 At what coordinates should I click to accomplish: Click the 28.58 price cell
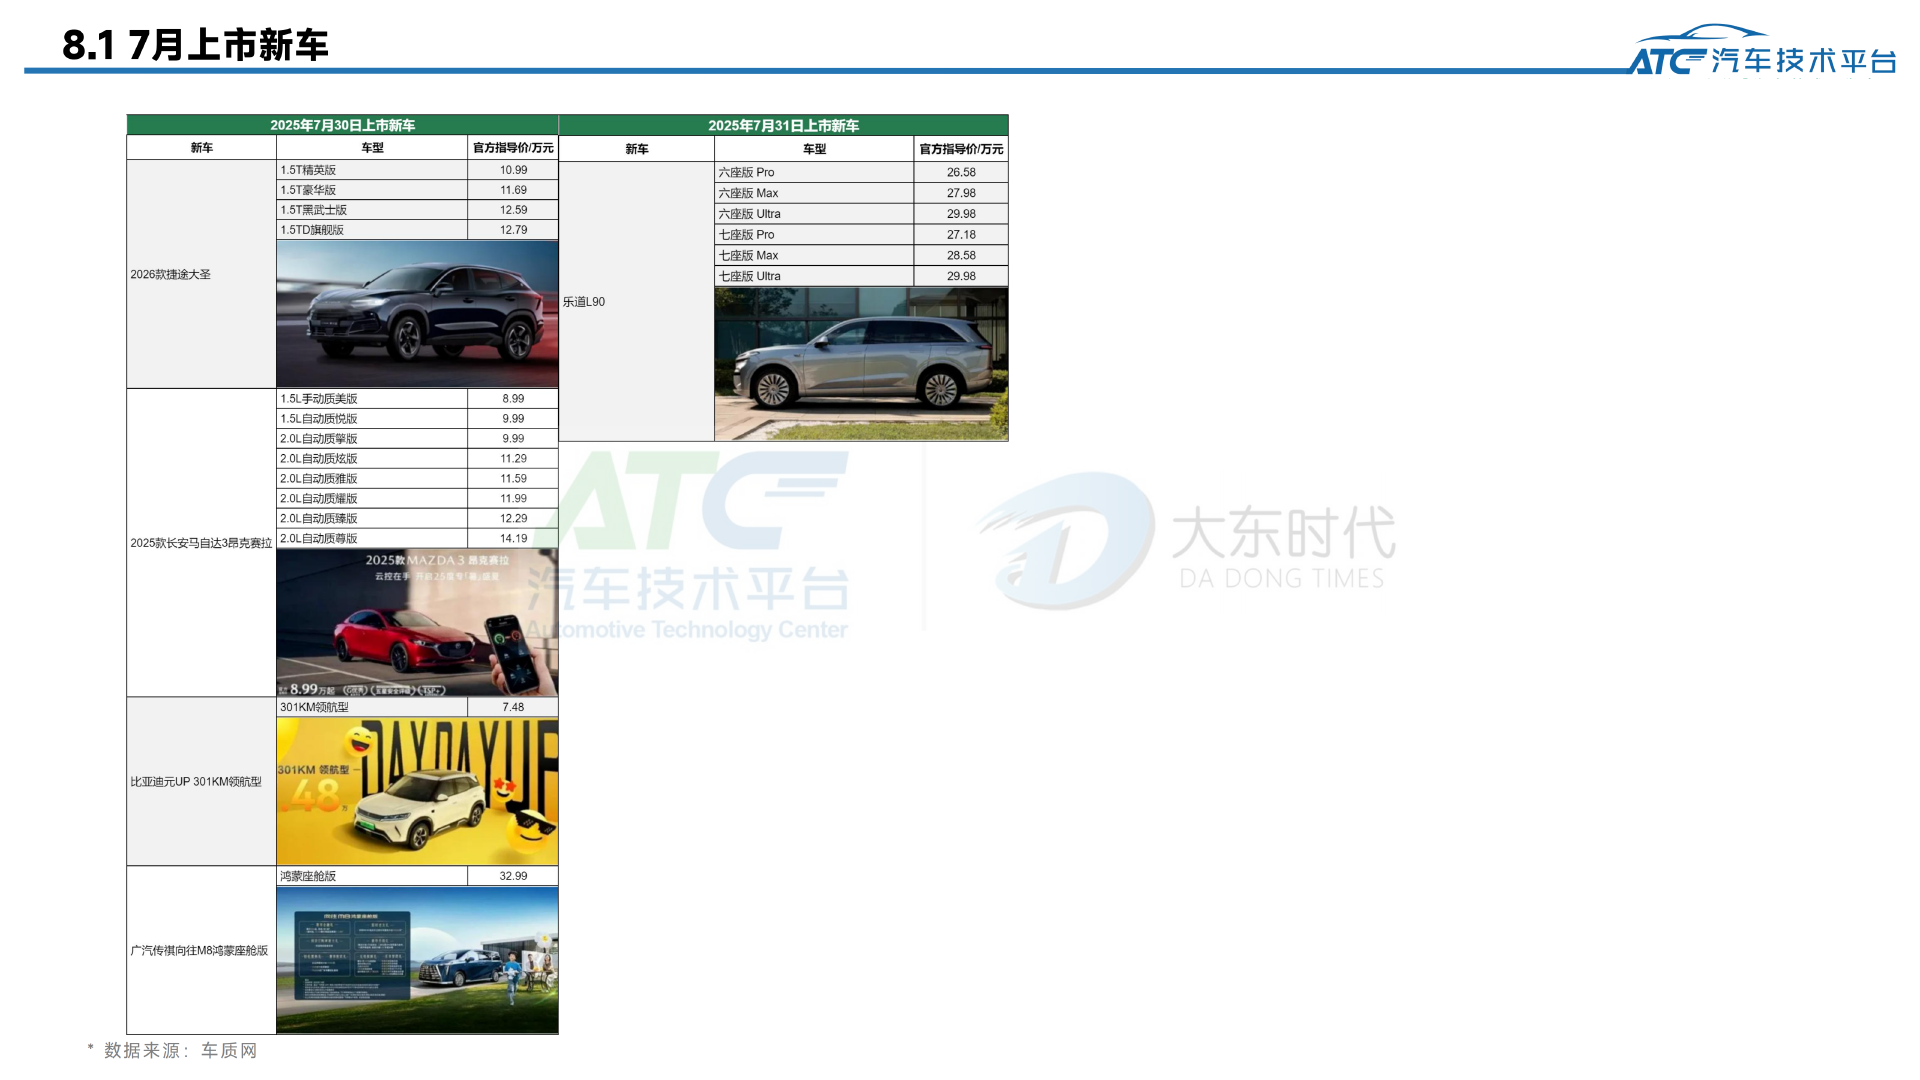961,256
